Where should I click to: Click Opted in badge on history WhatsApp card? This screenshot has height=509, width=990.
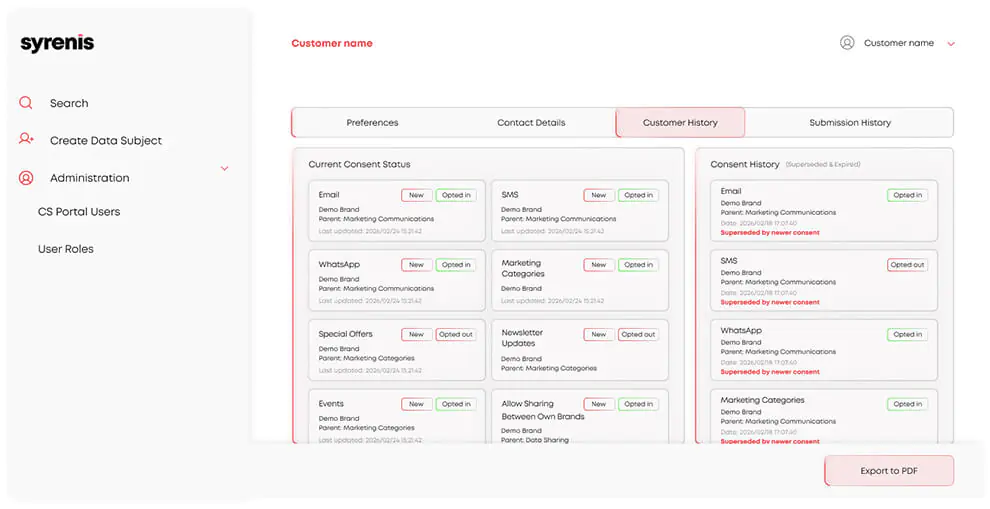907,334
